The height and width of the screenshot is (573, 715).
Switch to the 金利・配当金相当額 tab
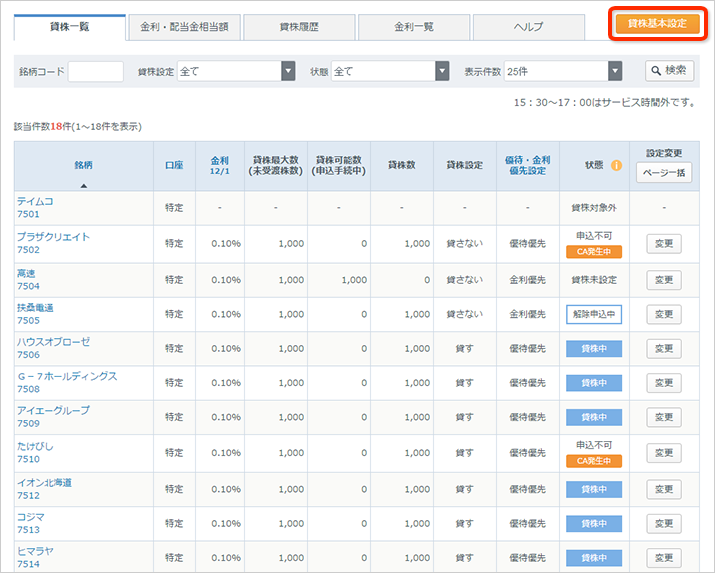184,27
